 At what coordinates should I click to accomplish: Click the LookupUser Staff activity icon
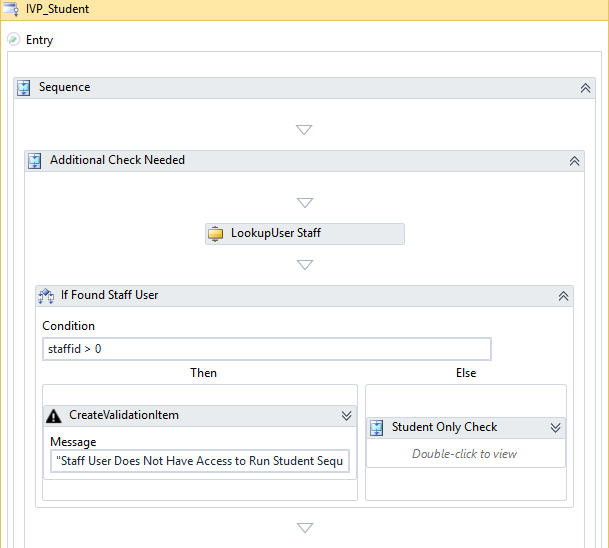(x=216, y=234)
